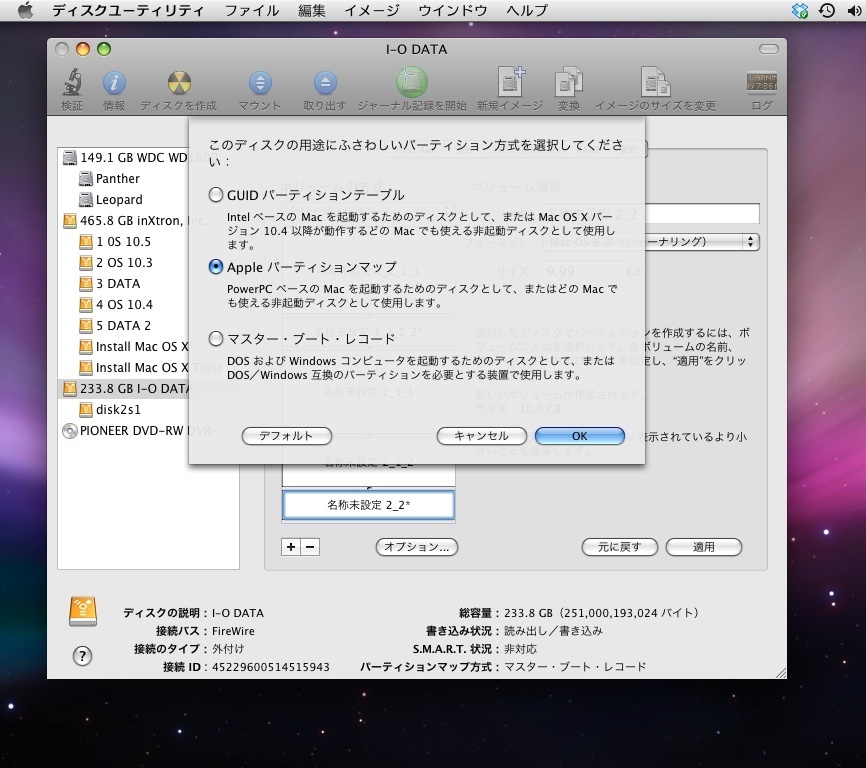Click the OK button in dialog
Image resolution: width=866 pixels, height=768 pixels.
point(579,436)
